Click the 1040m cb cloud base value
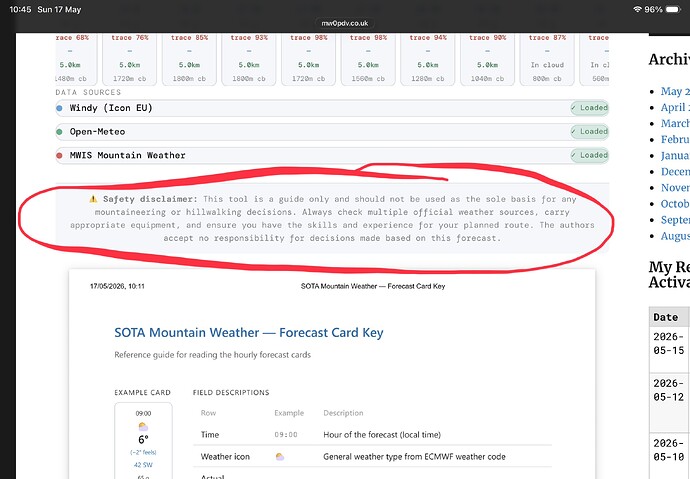This screenshot has width=690, height=479. coord(487,79)
